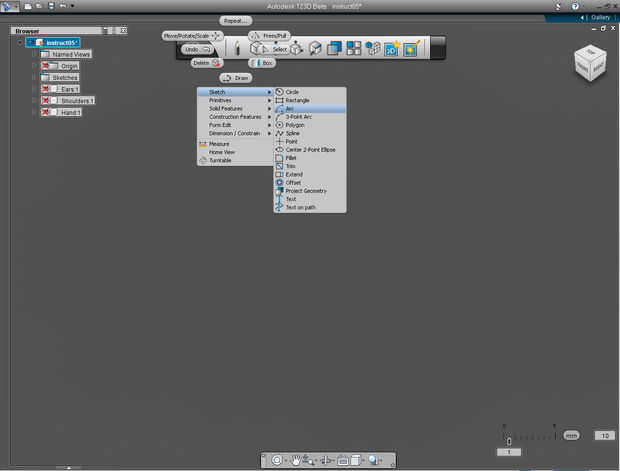Choose Text on path entry
The image size is (620, 471).
310,207
